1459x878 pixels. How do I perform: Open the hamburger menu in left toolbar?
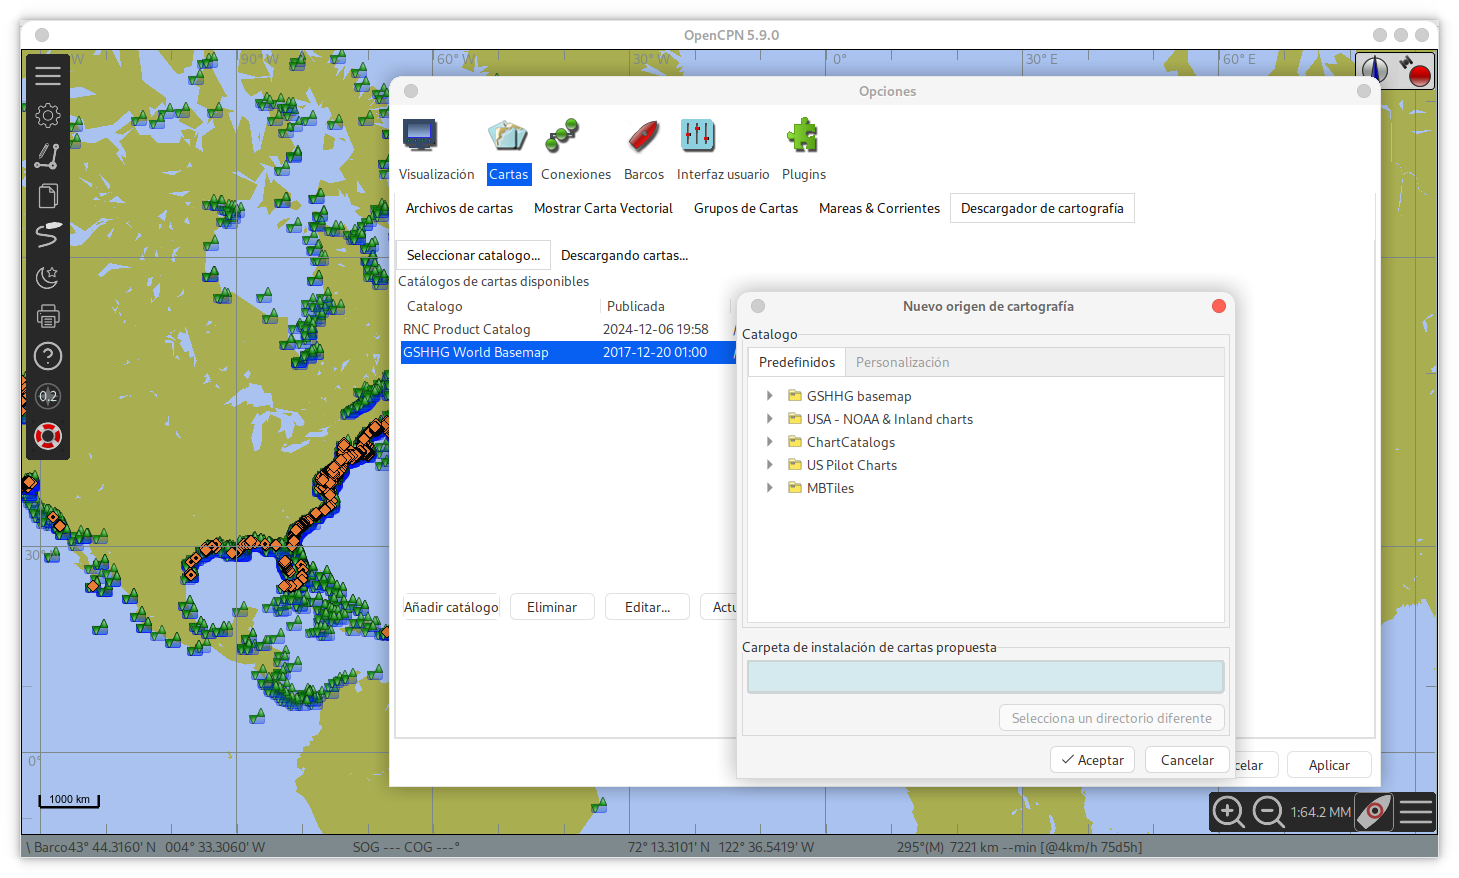tap(48, 76)
